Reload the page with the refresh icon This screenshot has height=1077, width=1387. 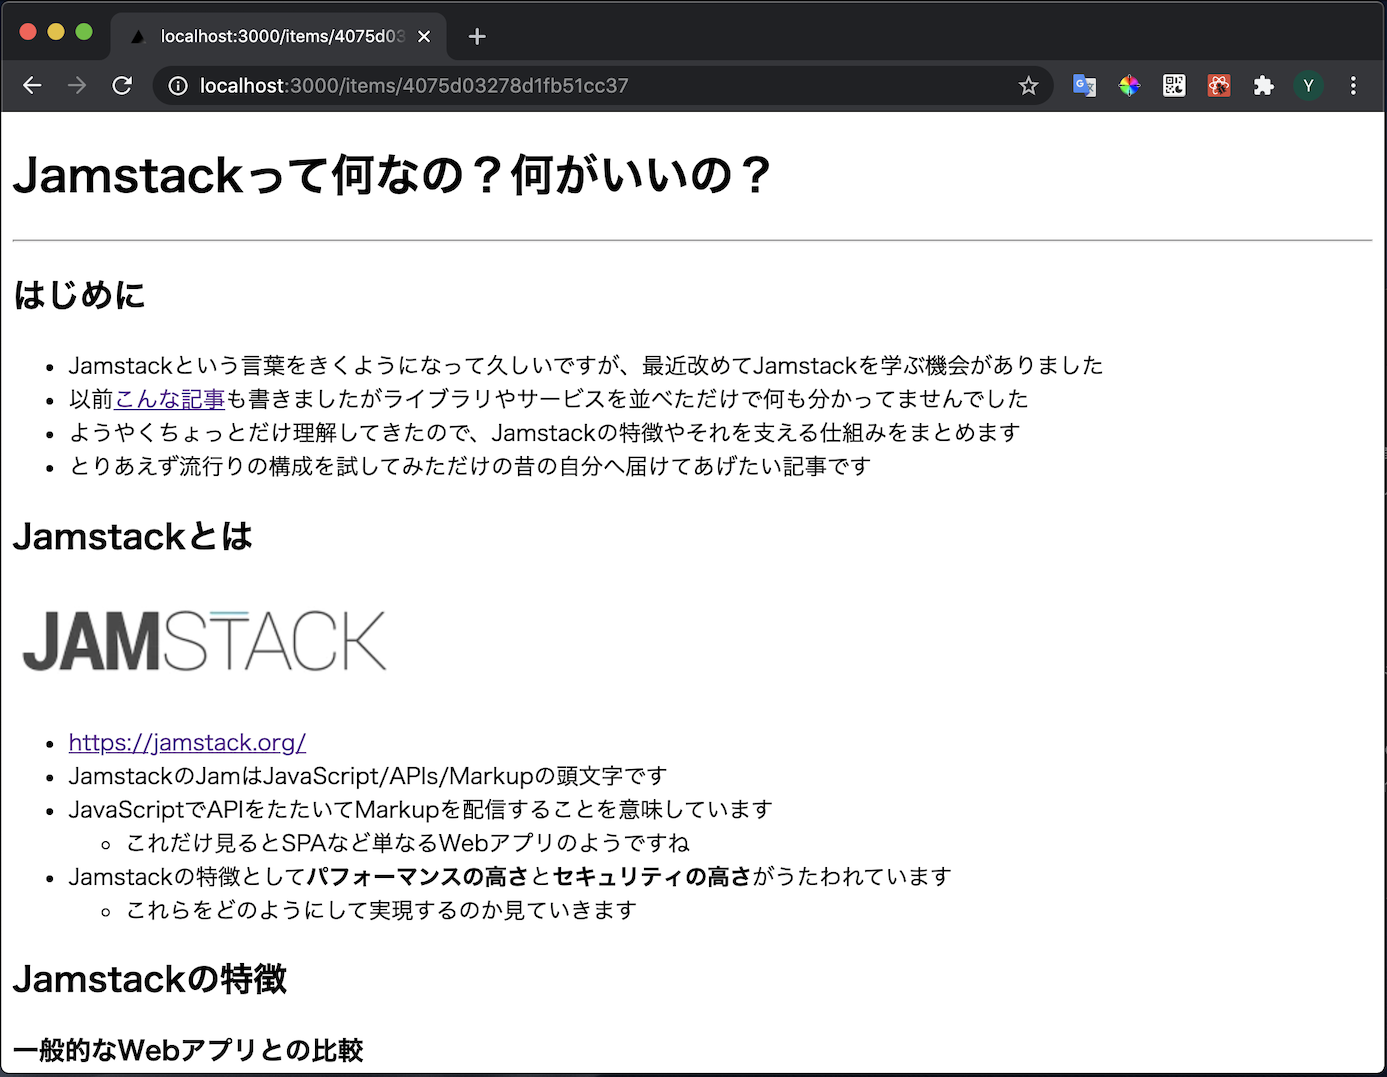pos(122,86)
